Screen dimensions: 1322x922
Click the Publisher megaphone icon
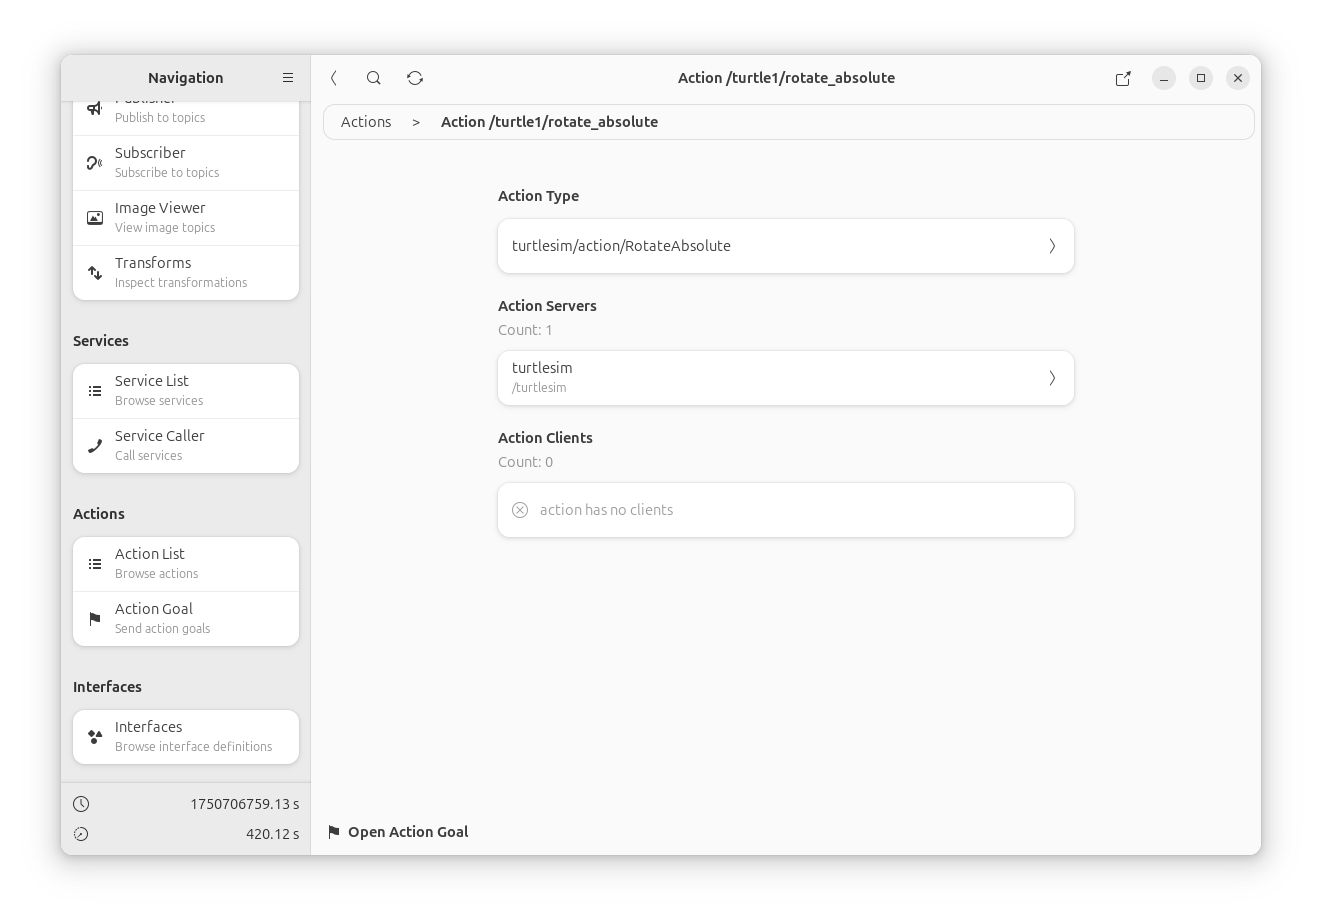tap(95, 108)
